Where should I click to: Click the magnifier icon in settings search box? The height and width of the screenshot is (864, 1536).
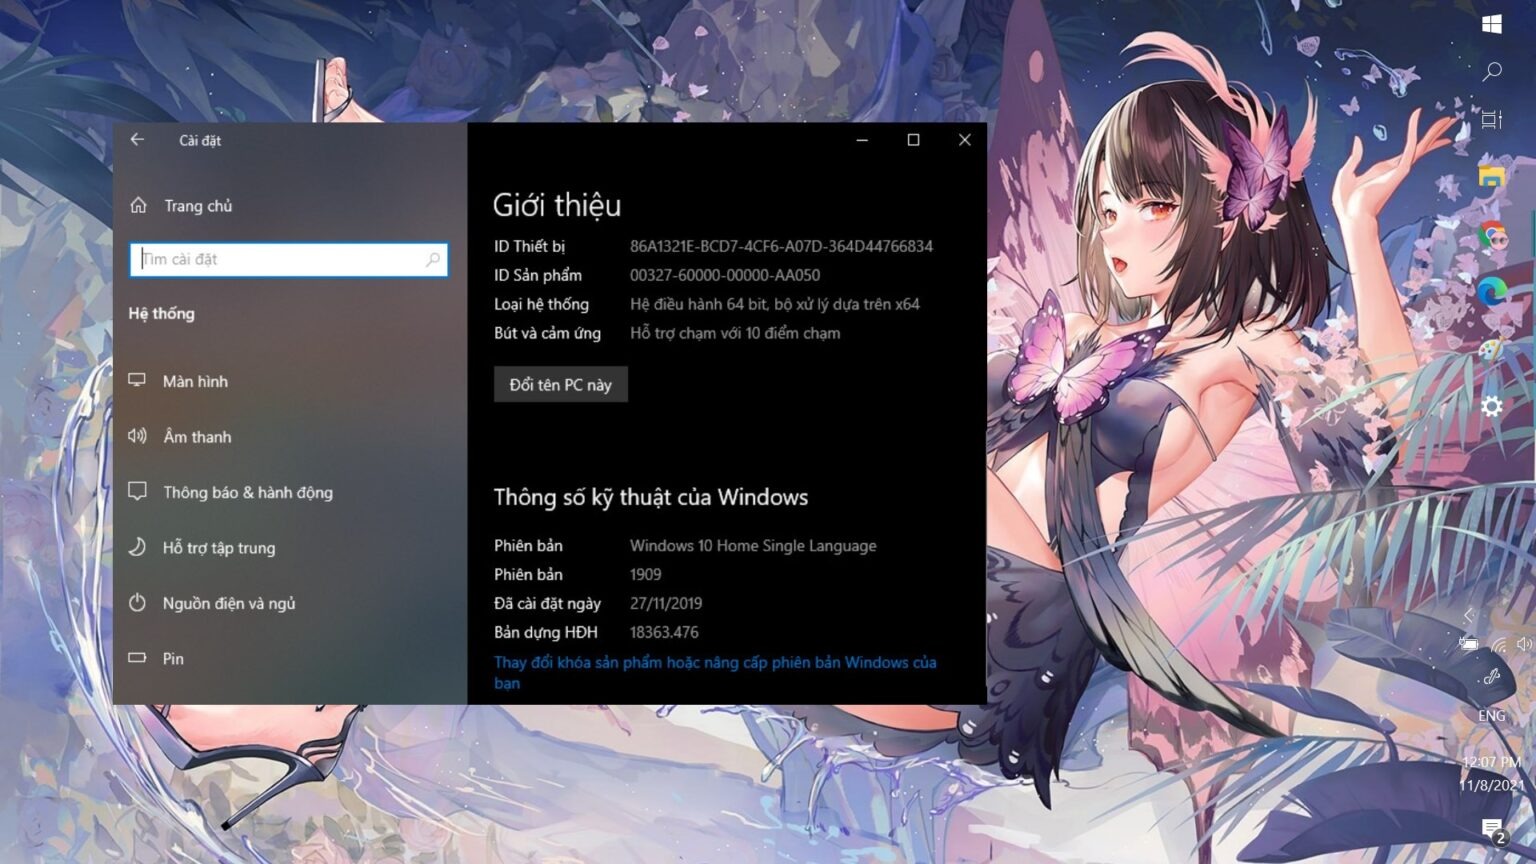433,259
